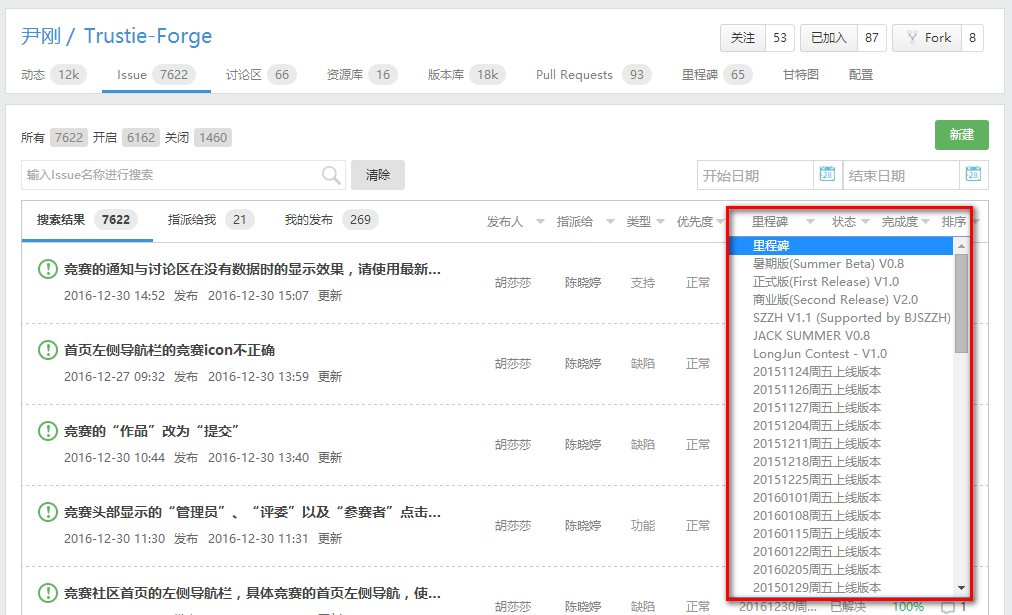Choose 20160101周五上线版本 option
This screenshot has width=1012, height=615.
coord(841,498)
